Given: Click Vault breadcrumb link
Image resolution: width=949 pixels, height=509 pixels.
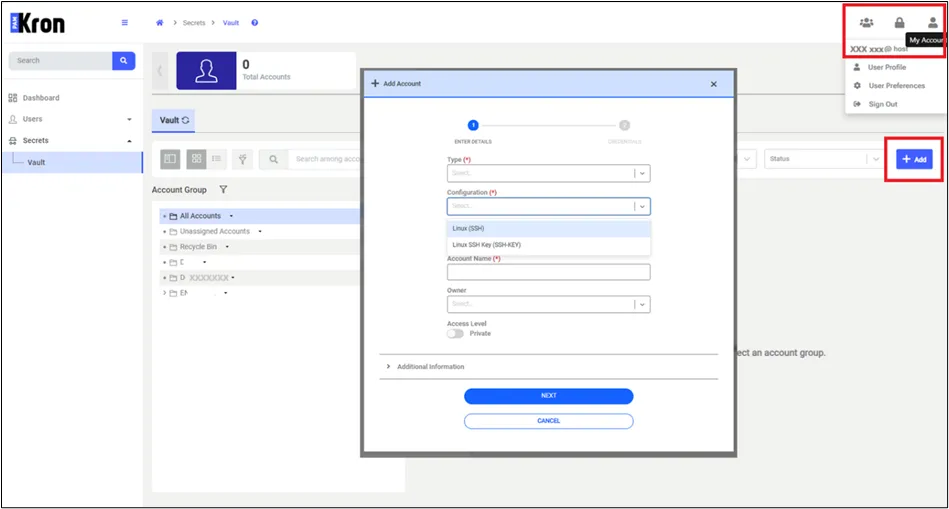Looking at the screenshot, I should click(231, 23).
